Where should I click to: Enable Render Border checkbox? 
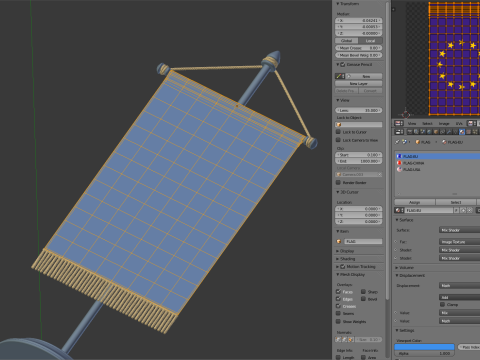pos(338,182)
